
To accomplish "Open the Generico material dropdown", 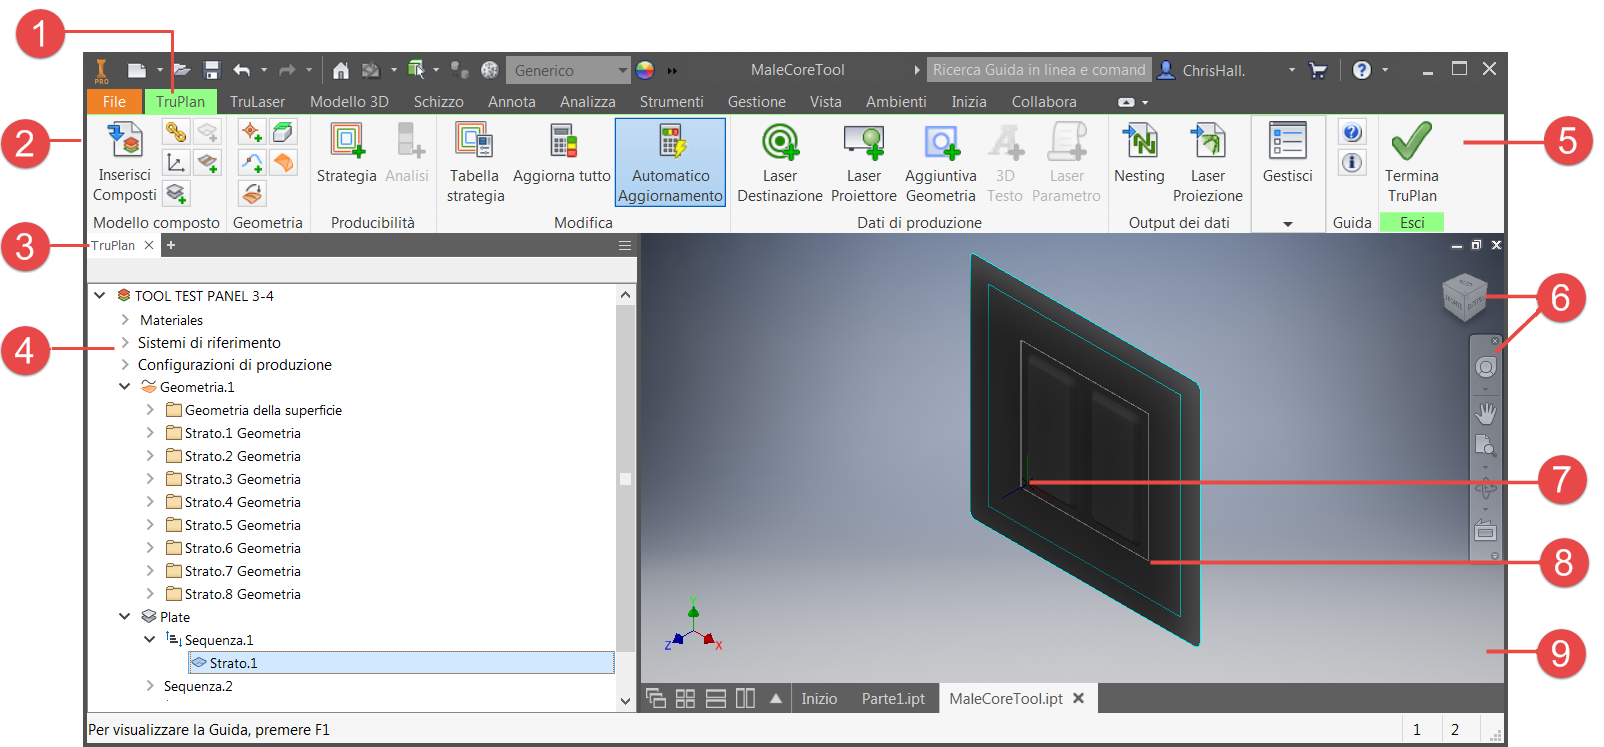I will (x=568, y=70).
